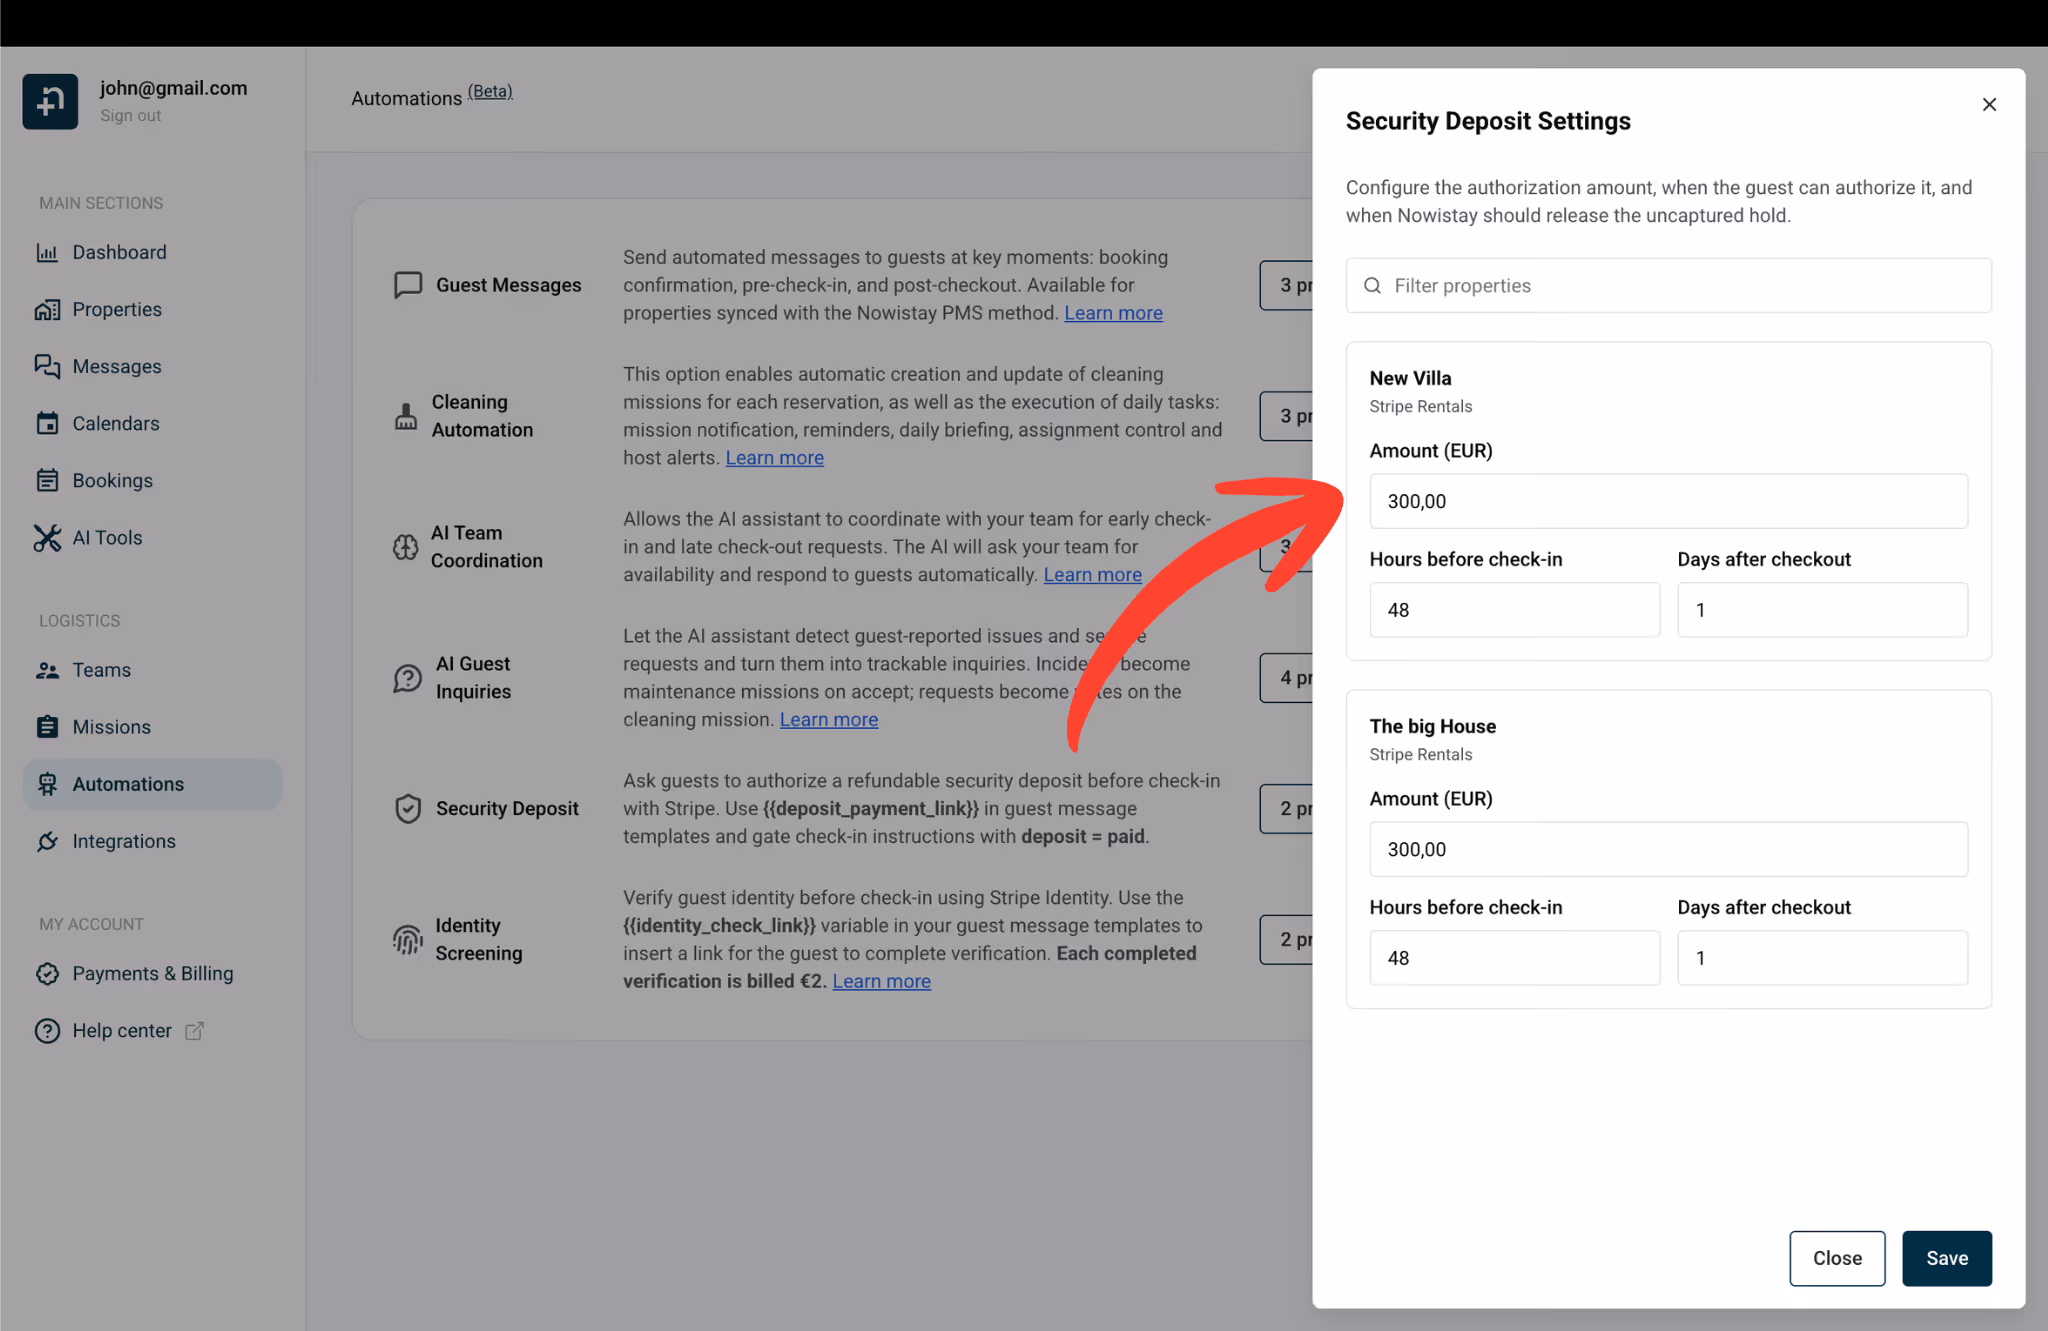This screenshot has height=1331, width=2048.
Task: Edit The big House Amount (EUR) field
Action: 1668,849
